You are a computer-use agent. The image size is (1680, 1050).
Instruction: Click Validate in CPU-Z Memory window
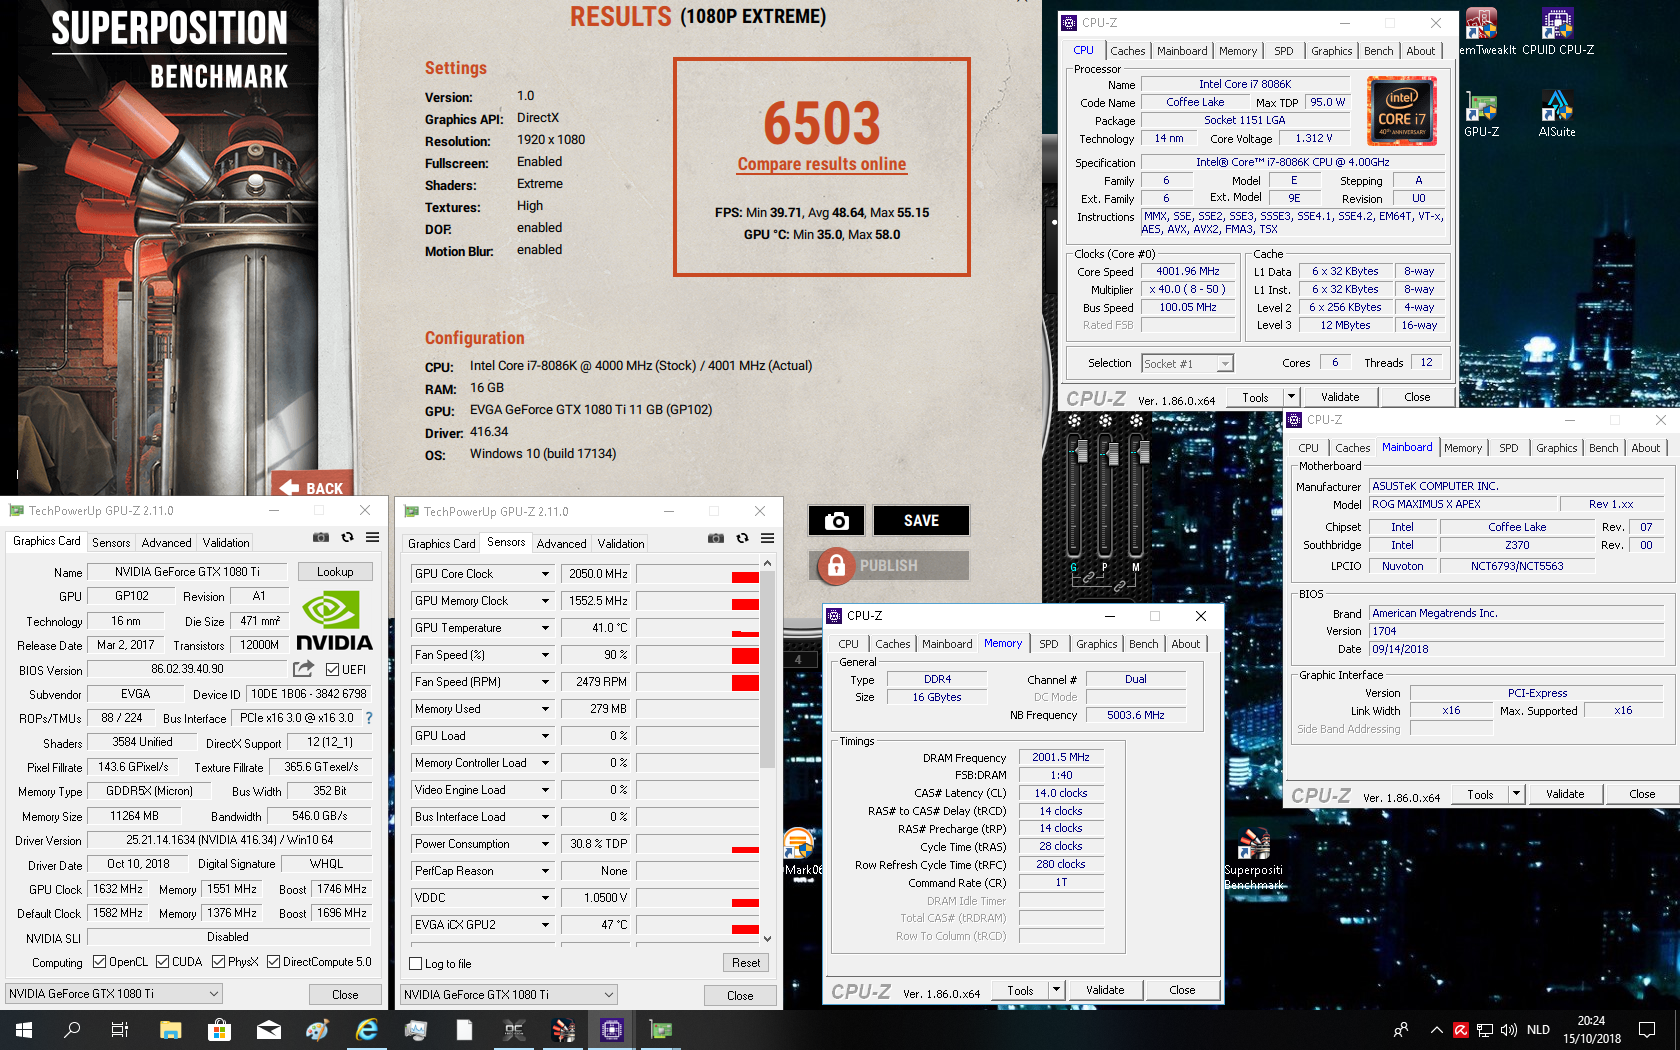pos(1105,990)
